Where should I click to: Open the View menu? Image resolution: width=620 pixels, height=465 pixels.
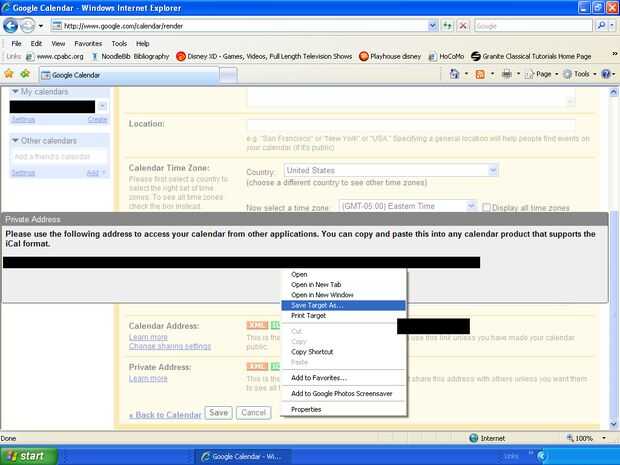click(58, 43)
